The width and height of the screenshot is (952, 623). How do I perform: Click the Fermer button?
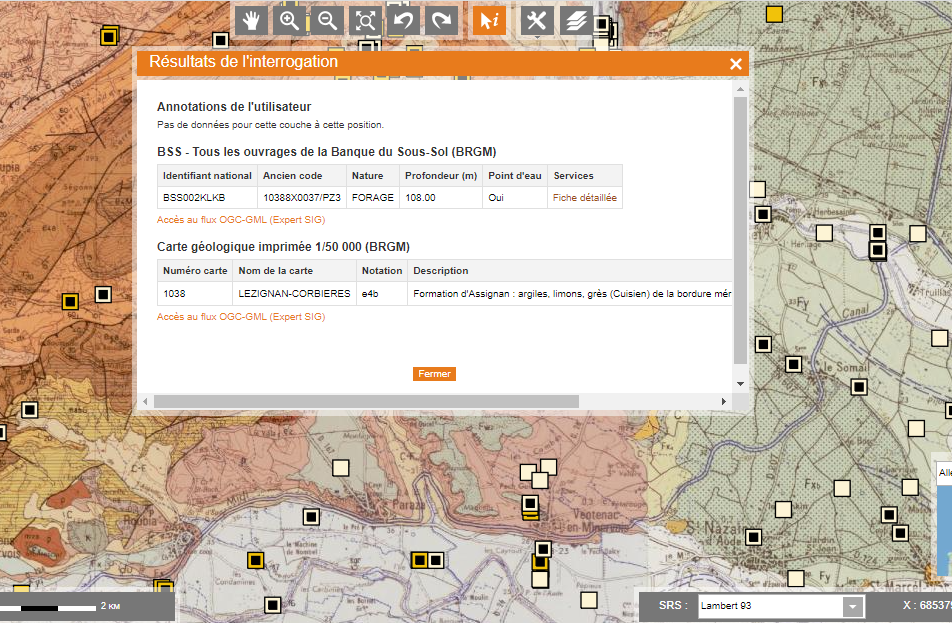click(434, 374)
